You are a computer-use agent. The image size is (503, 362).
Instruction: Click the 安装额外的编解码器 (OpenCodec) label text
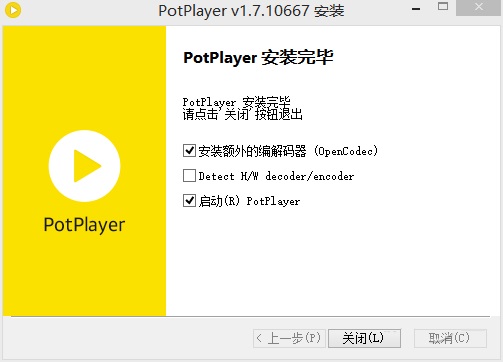[288, 151]
